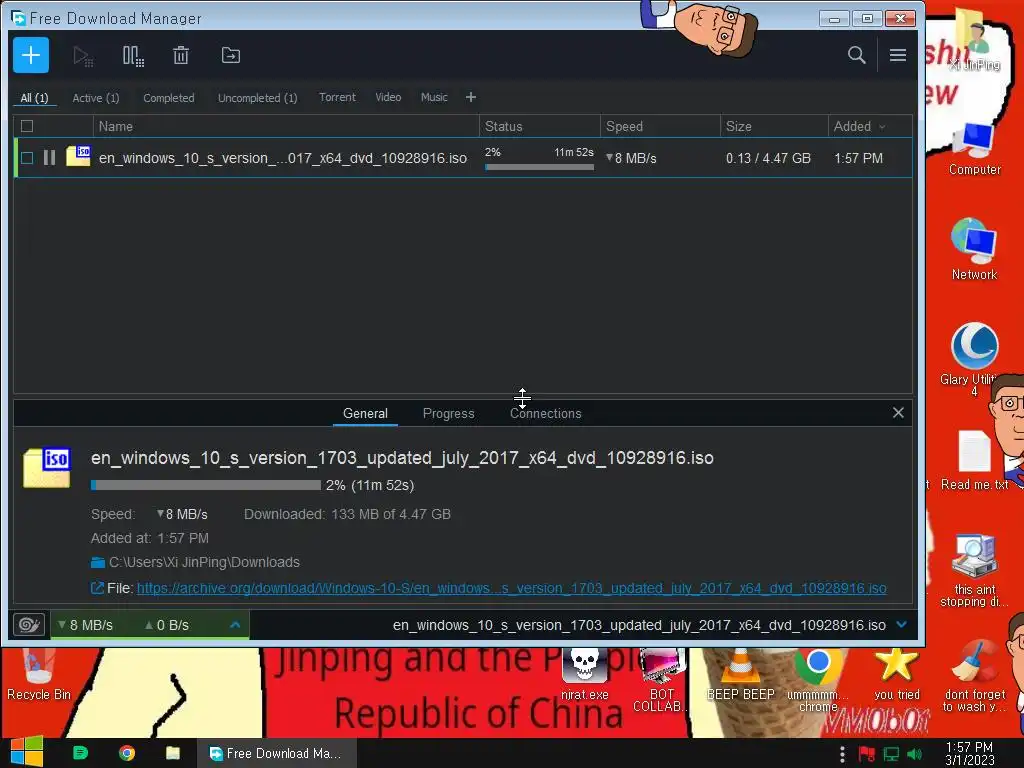Viewport: 1024px width, 768px height.
Task: Select the Connections details tab
Action: point(545,413)
